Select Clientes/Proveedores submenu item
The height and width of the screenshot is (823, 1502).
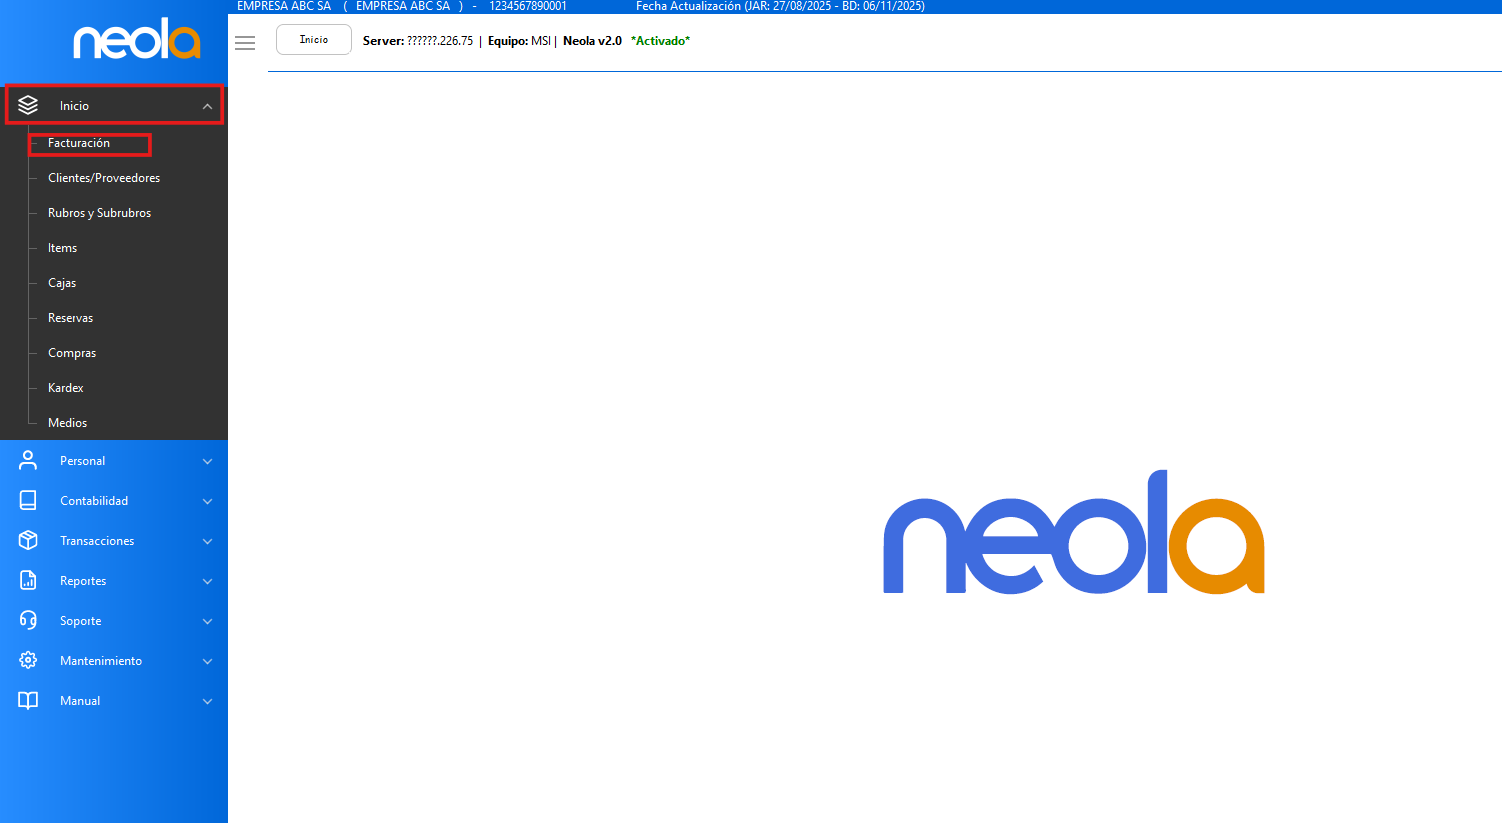pyautogui.click(x=104, y=178)
